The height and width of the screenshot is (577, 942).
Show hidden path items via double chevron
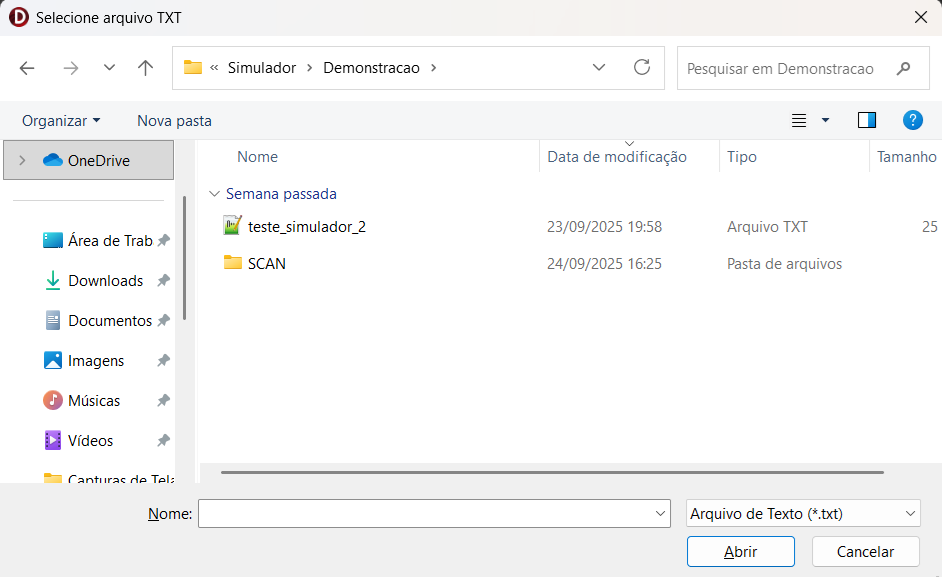[214, 68]
